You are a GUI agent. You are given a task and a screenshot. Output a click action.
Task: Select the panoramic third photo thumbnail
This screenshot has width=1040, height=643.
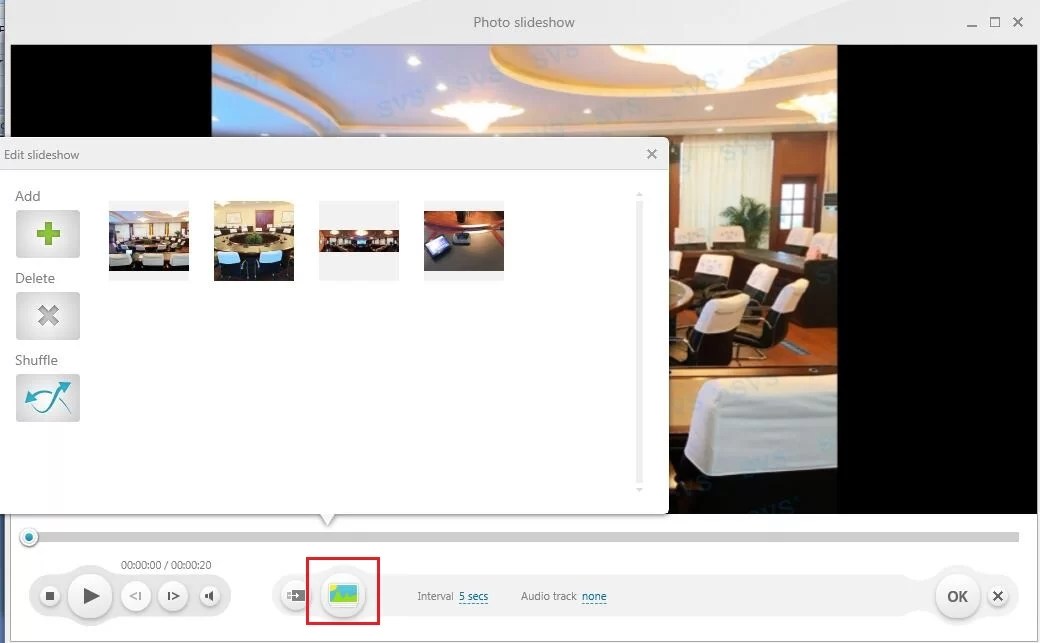point(358,240)
